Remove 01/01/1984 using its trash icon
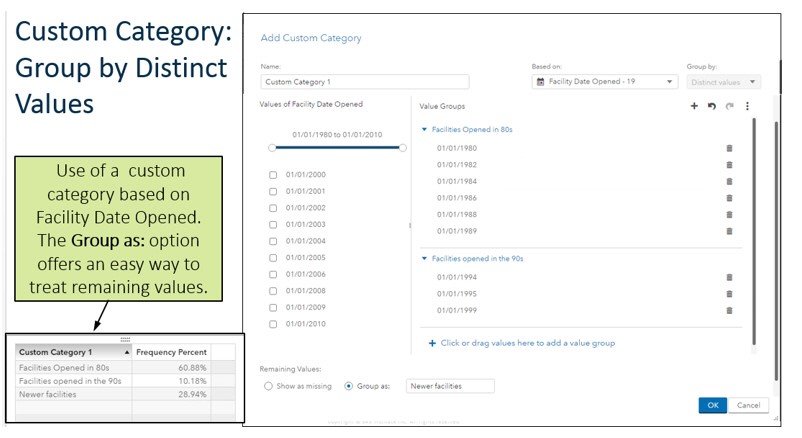This screenshot has width=802, height=438. [729, 181]
